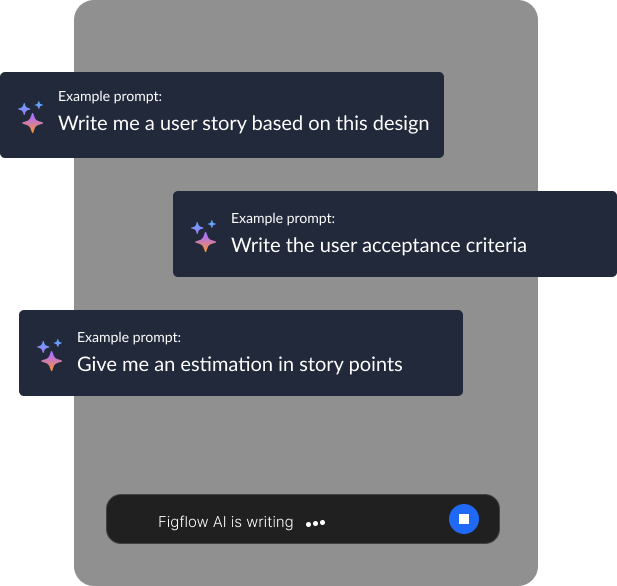Click "Example prompt:" label above acceptance criteria text
617x586 pixels.
point(283,217)
